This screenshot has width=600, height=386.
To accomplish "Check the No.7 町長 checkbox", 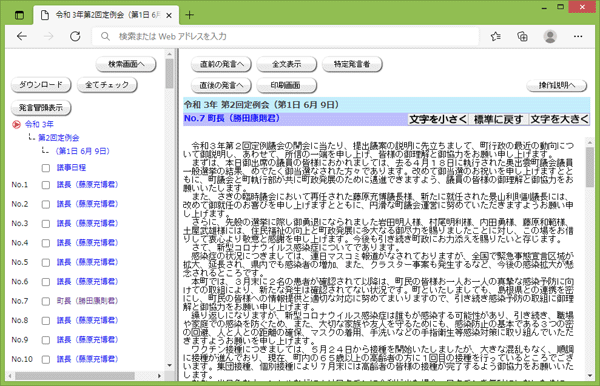I will coord(46,301).
